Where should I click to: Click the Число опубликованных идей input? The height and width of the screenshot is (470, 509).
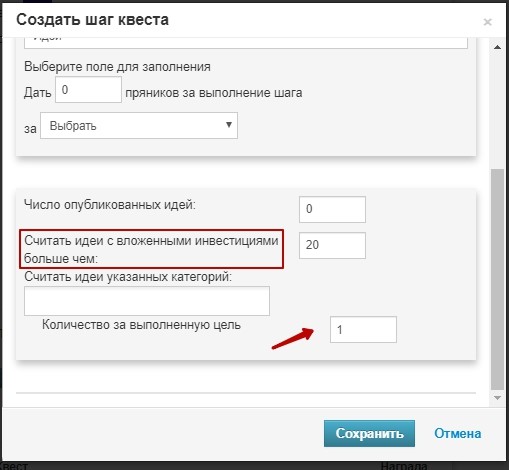point(332,209)
